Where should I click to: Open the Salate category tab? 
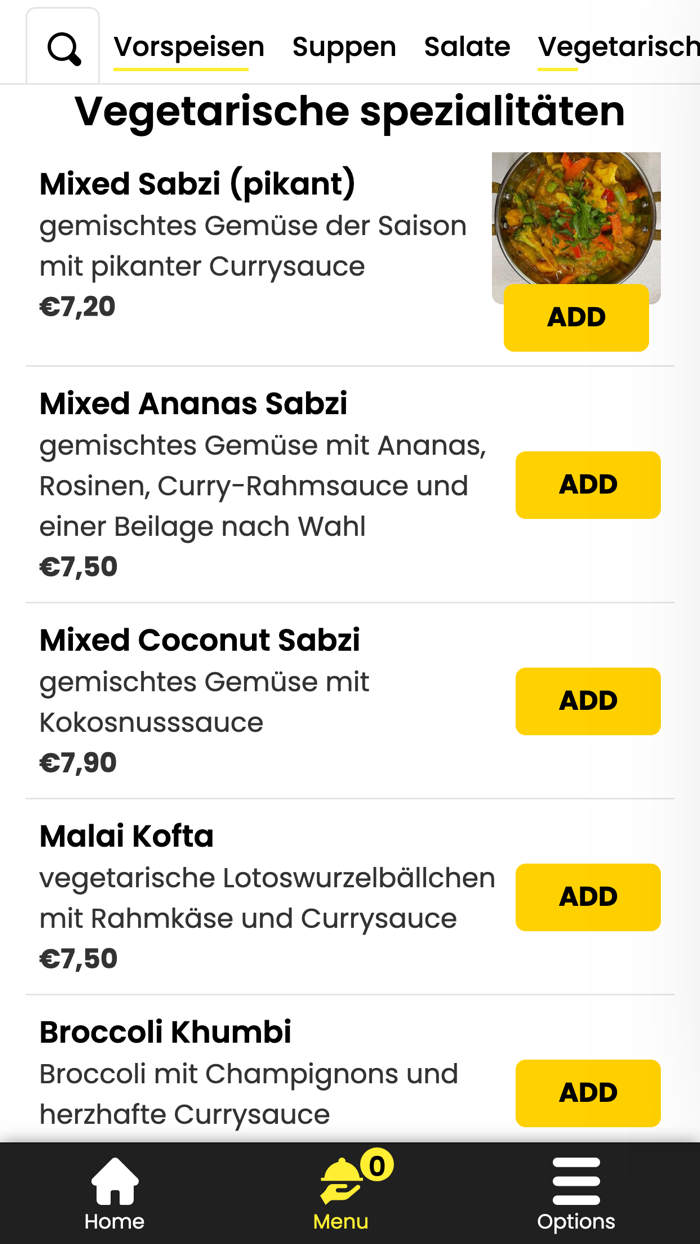466,46
